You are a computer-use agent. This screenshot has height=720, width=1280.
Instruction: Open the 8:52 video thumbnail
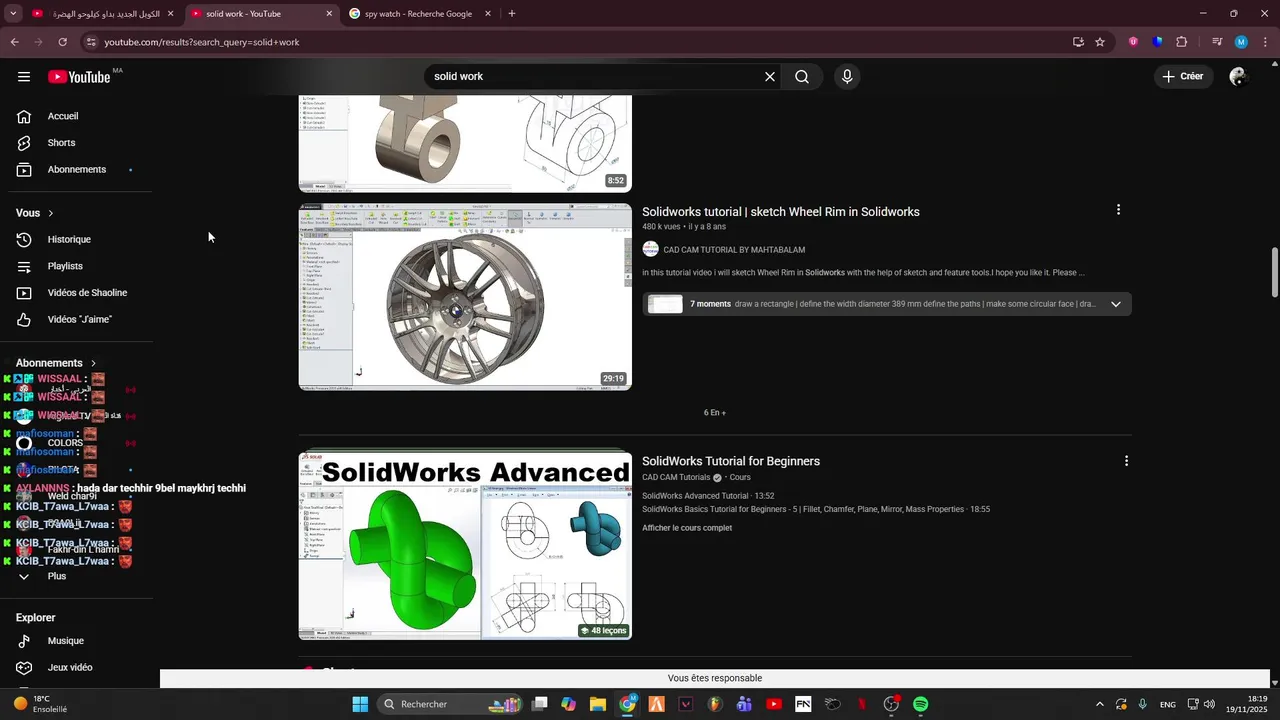point(465,143)
